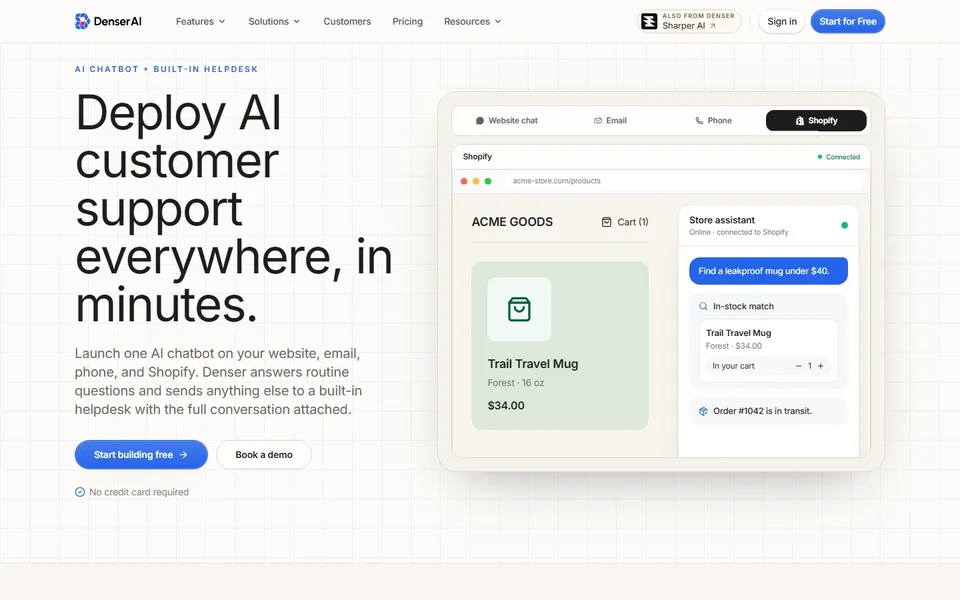Click the Trail Travel Mug product image icon
Image resolution: width=960 pixels, height=600 pixels.
pos(519,309)
